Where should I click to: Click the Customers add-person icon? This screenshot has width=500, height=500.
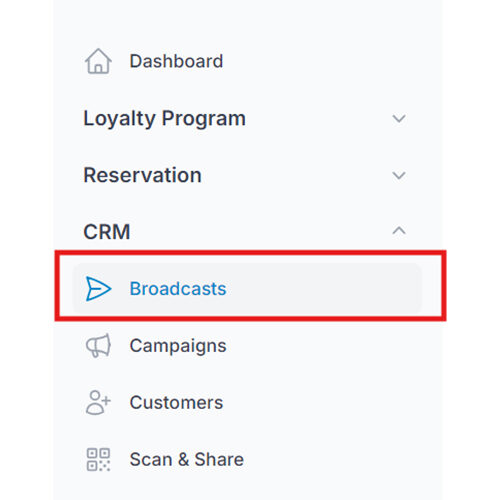tap(98, 402)
